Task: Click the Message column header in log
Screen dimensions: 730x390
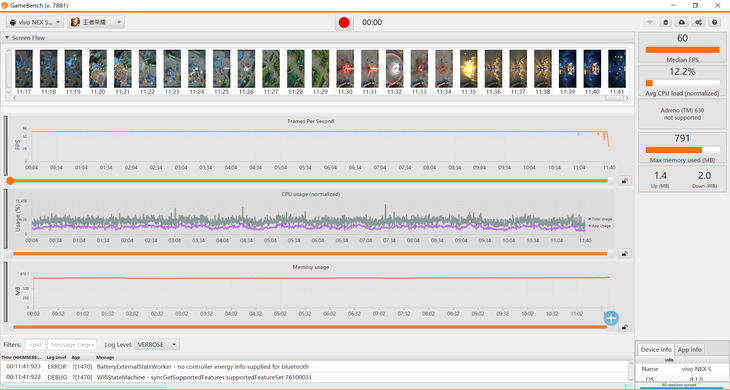Action: coord(105,357)
